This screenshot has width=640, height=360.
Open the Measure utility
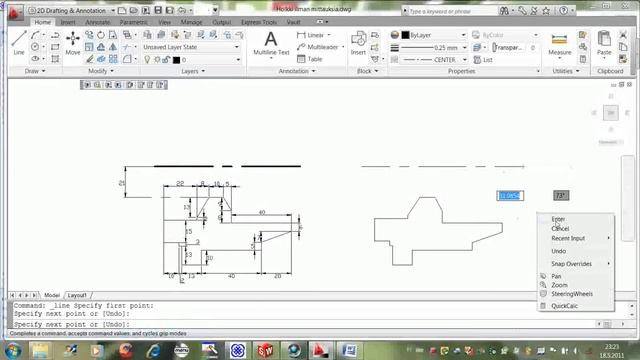(560, 44)
